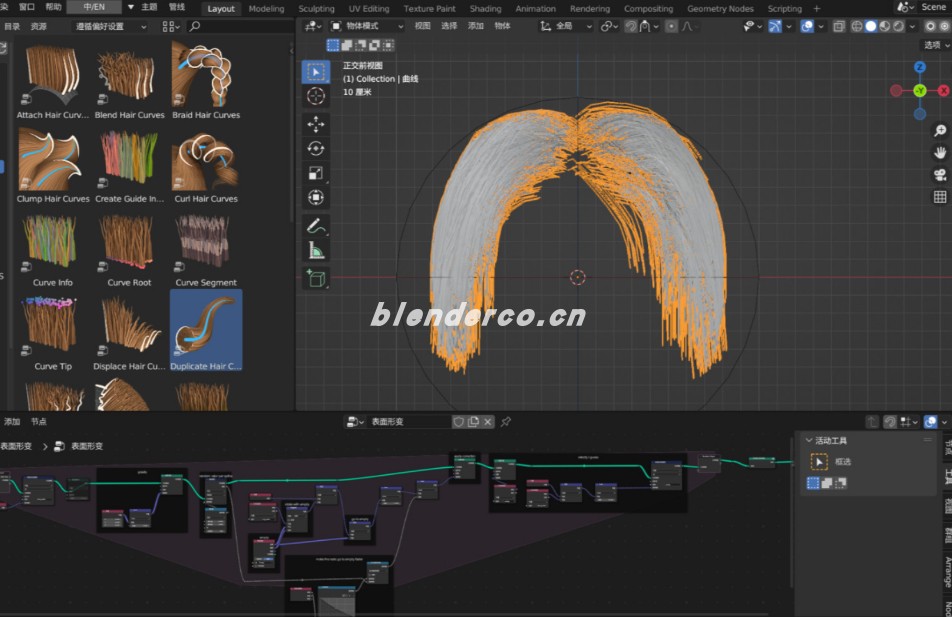Choose Subtract selection mode icon in viewport
This screenshot has width=952, height=617.
pos(361,45)
